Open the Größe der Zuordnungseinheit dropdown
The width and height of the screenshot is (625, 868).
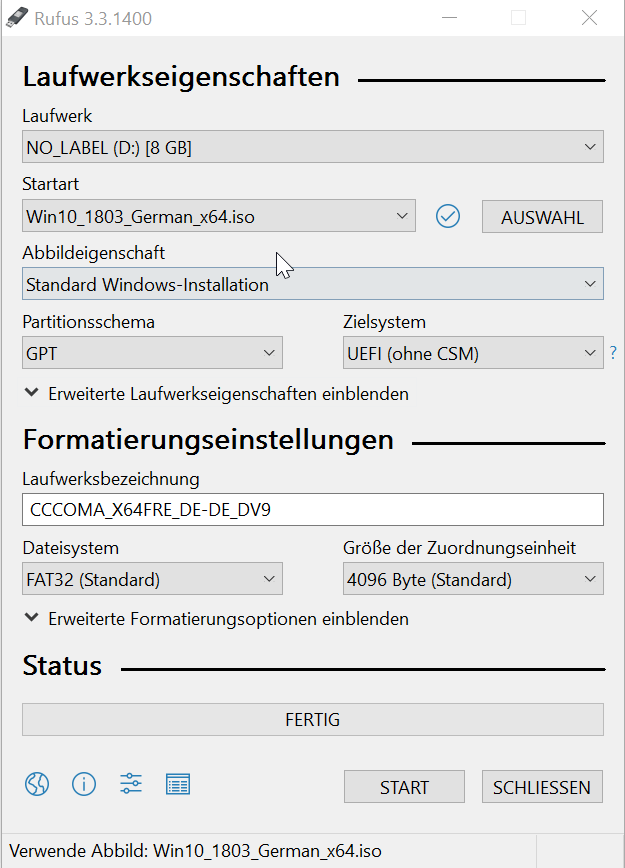[473, 579]
